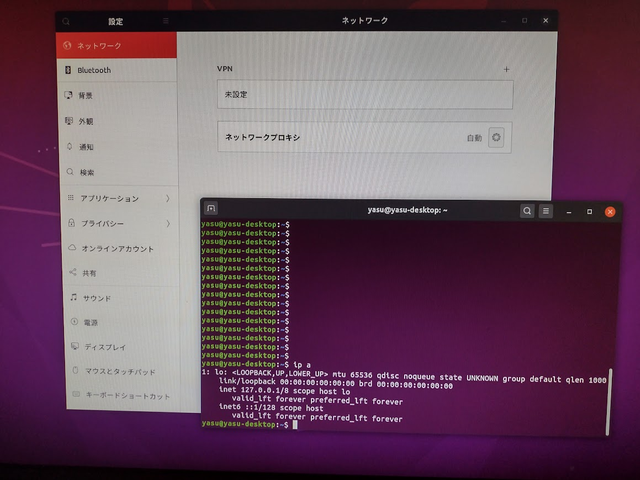Viewport: 640px width, 480px height.
Task: Click the サウンド music note icon
Action: click(73, 297)
